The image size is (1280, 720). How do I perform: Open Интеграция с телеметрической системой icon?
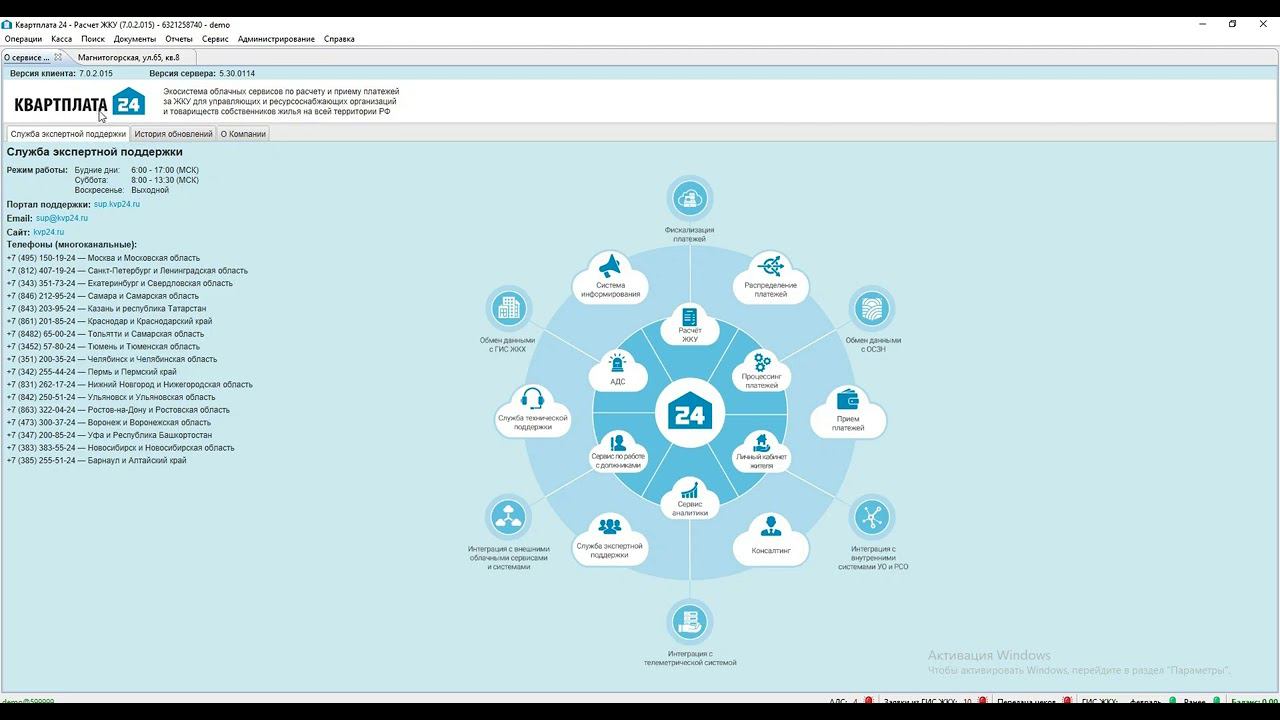point(690,621)
